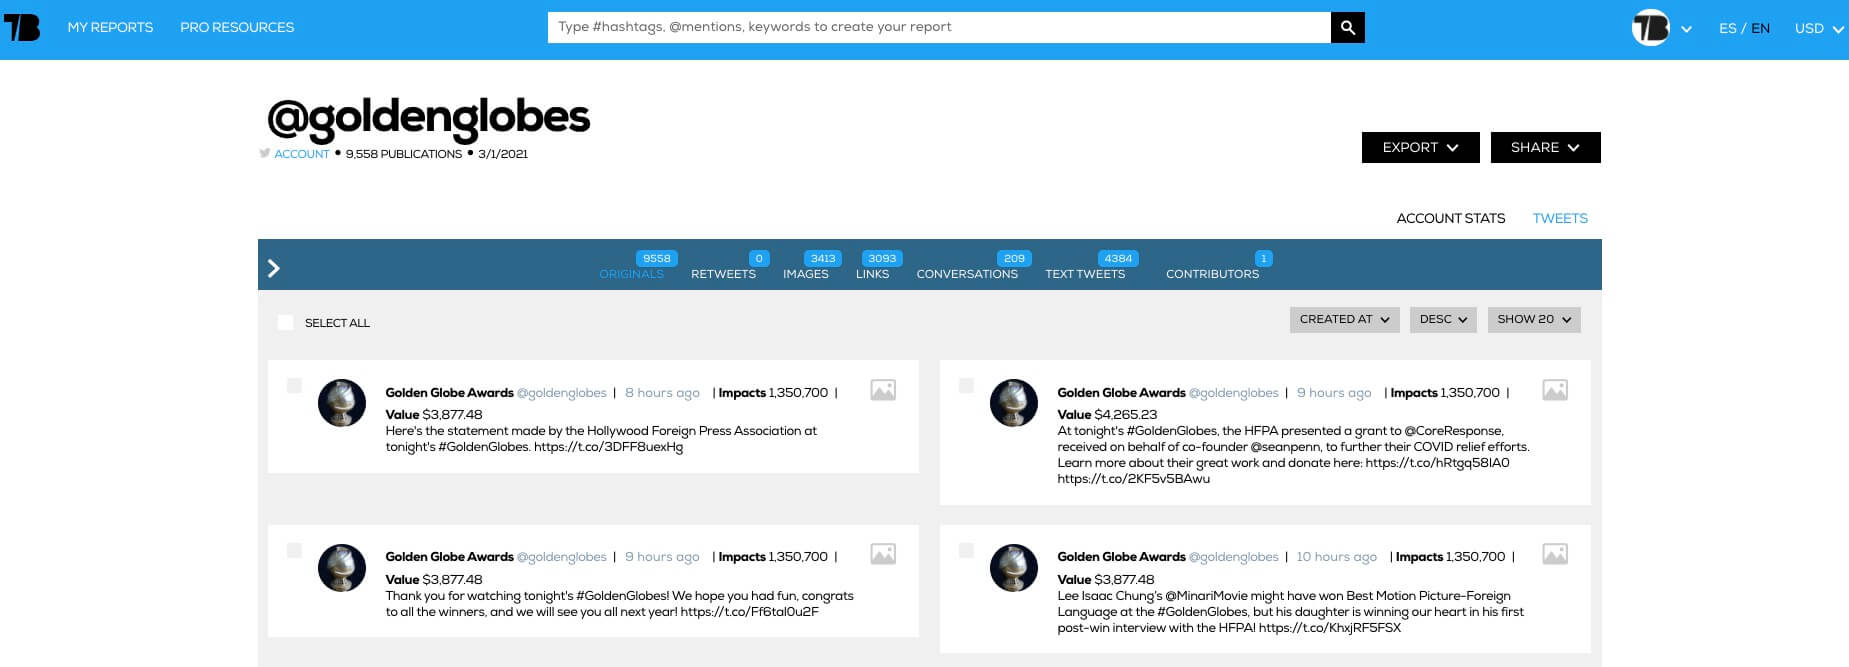Click image icon on CoreResponse grant tweet

coord(1554,390)
